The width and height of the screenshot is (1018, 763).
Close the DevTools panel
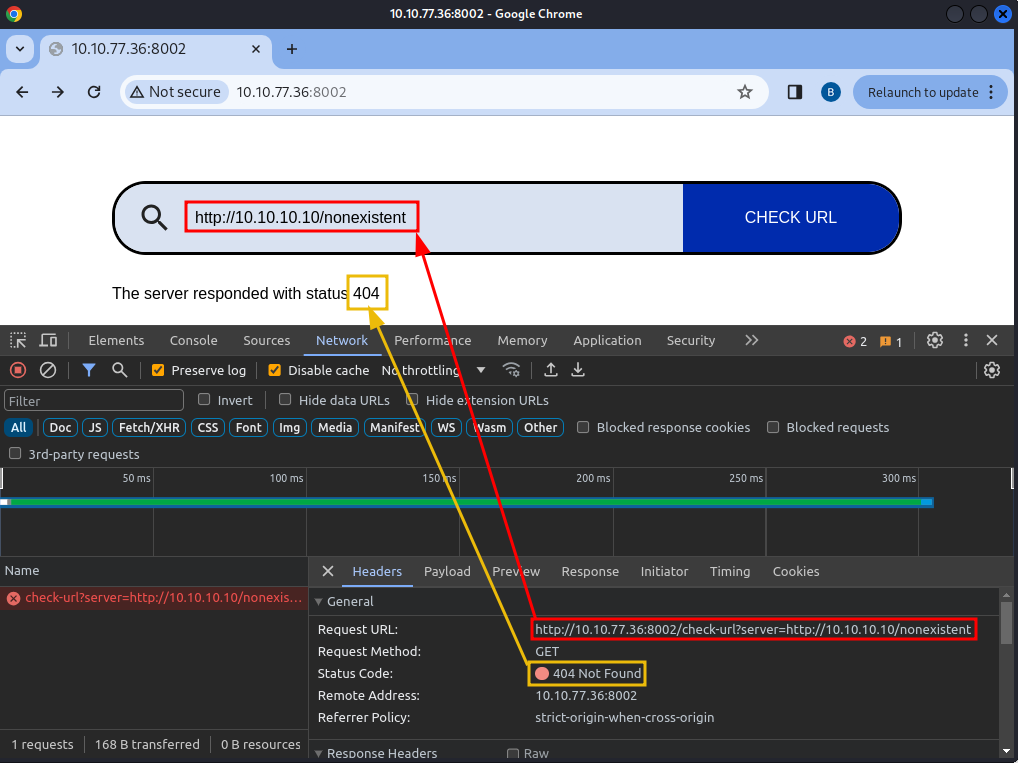pyautogui.click(x=992, y=340)
